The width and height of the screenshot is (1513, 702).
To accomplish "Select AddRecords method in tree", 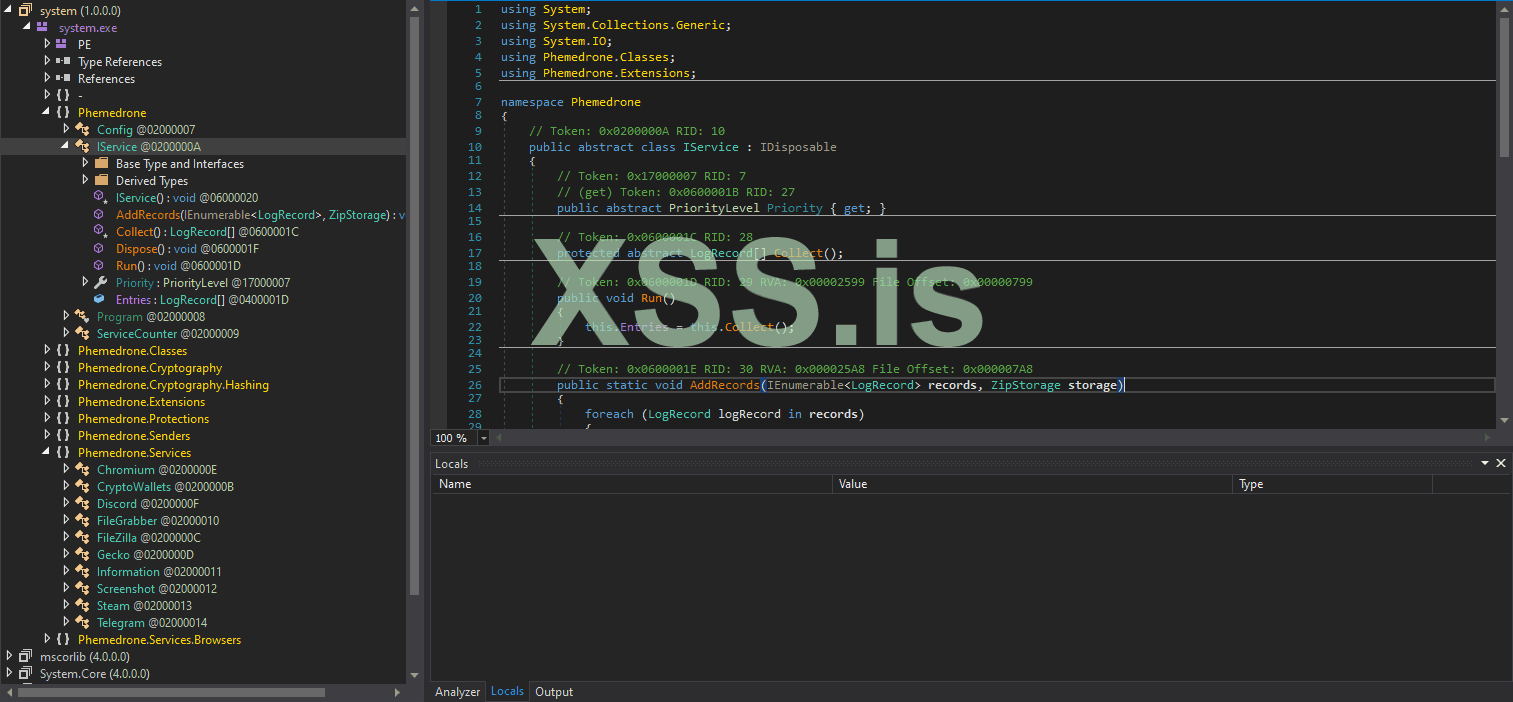I will coord(147,215).
